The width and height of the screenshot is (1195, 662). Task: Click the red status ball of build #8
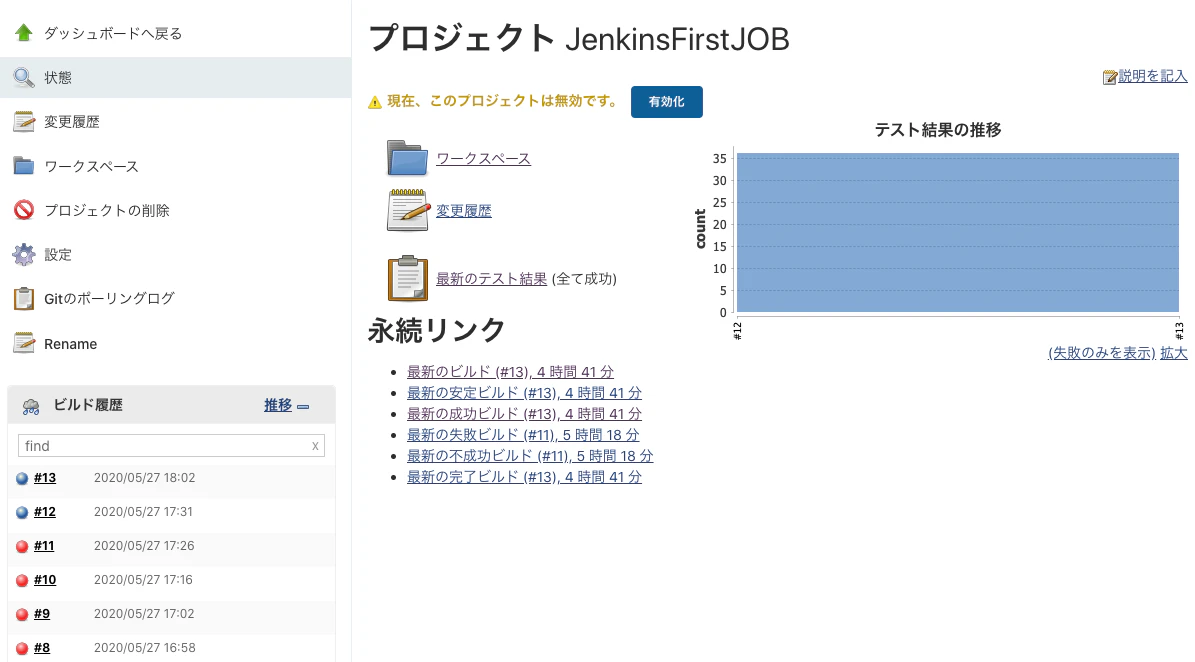click(x=22, y=648)
